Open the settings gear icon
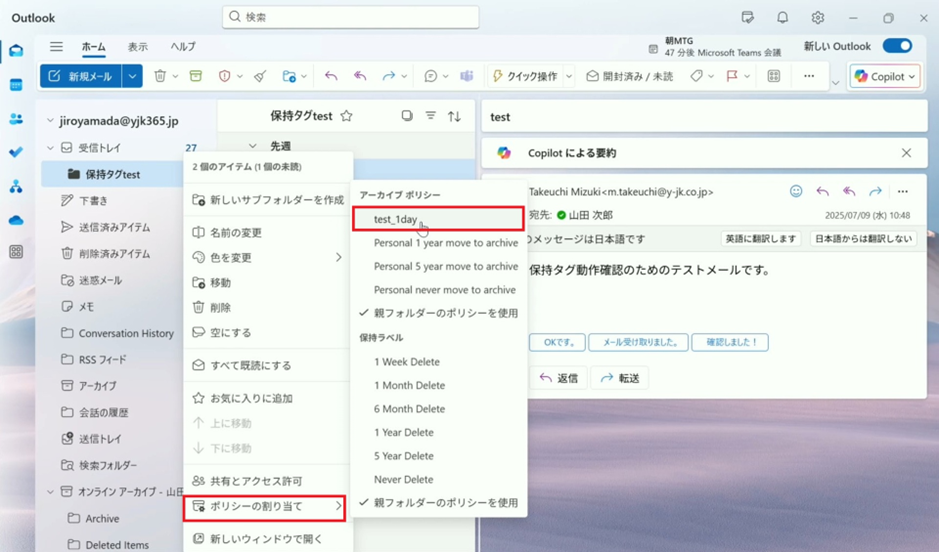This screenshot has width=939, height=552. coord(817,18)
